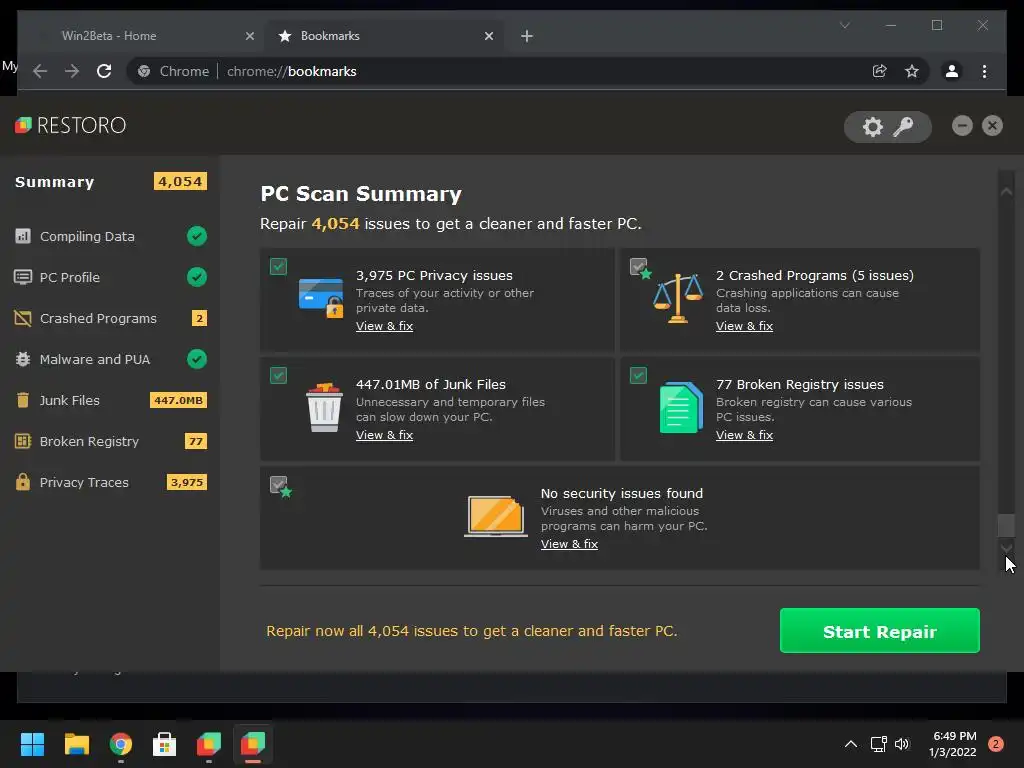Click the Privacy Traces padlock icon
Image resolution: width=1024 pixels, height=768 pixels.
(x=23, y=482)
